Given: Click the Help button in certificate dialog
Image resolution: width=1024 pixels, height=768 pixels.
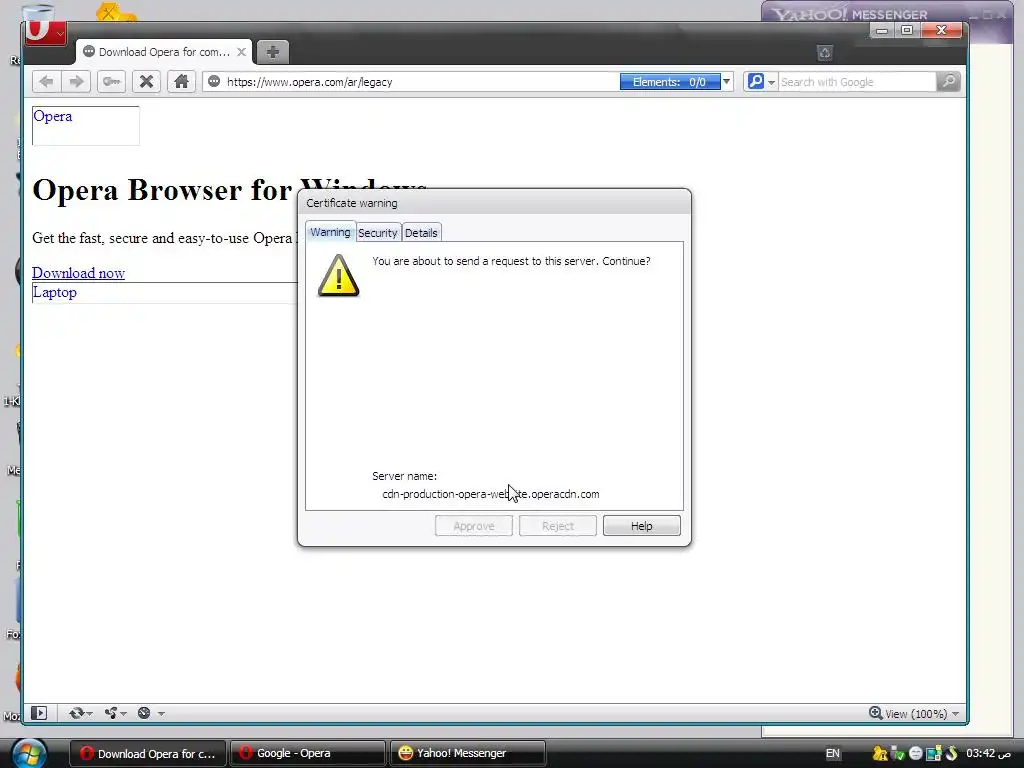Looking at the screenshot, I should 641,526.
